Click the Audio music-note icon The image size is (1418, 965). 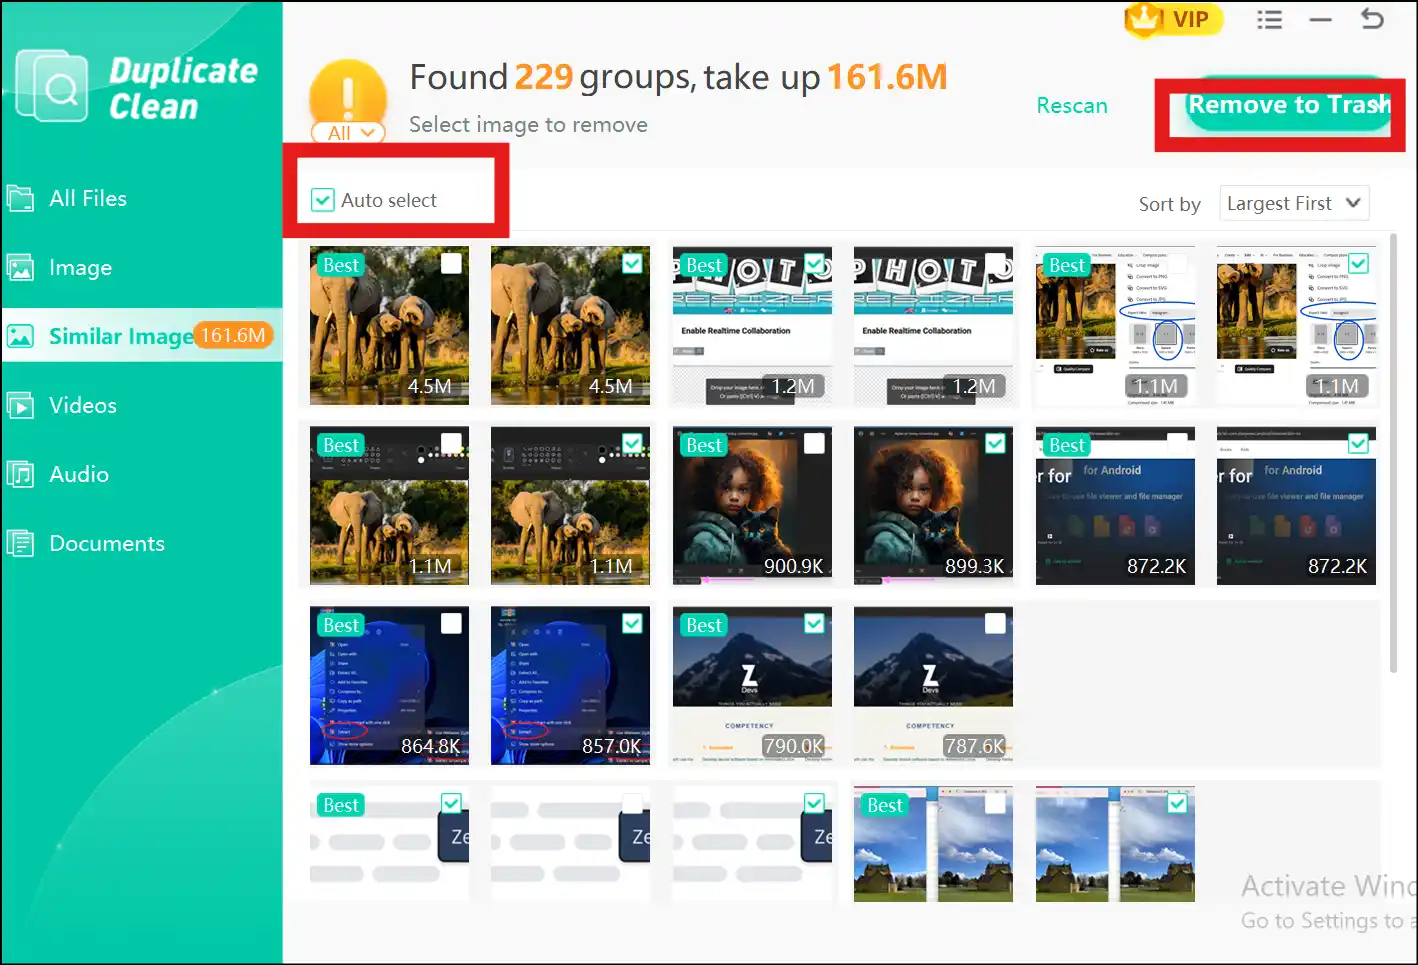pyautogui.click(x=21, y=474)
